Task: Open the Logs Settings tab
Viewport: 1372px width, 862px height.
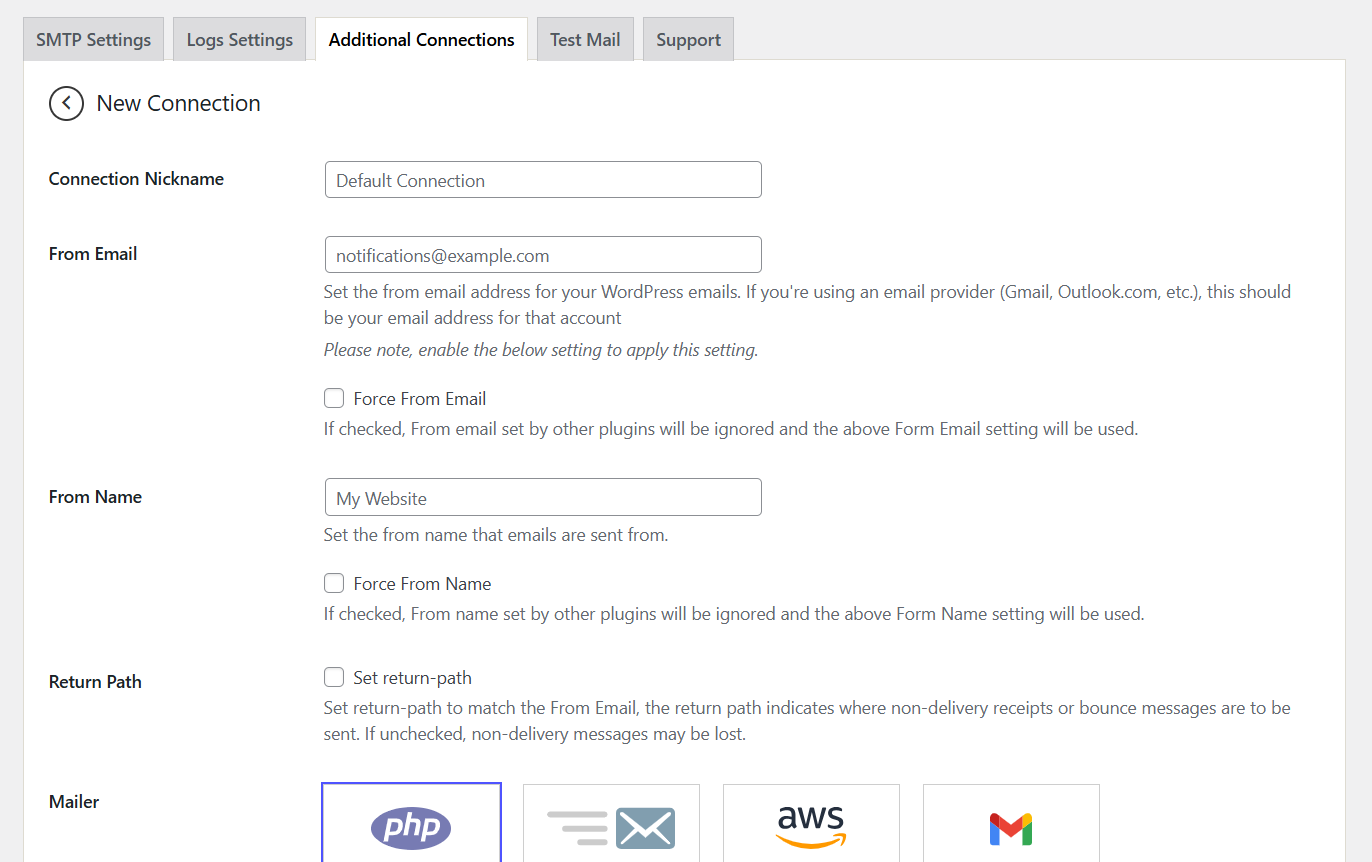Action: 240,40
